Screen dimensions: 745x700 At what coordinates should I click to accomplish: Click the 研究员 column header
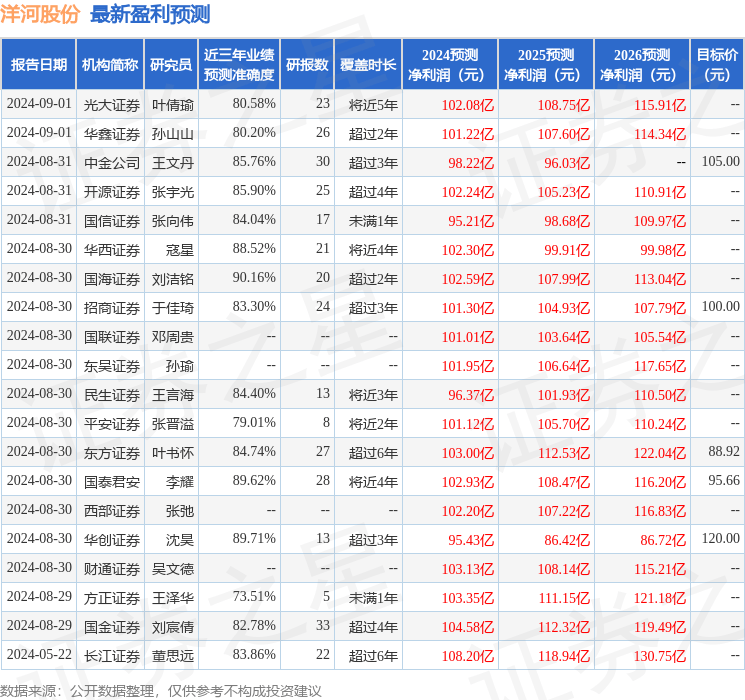point(171,64)
